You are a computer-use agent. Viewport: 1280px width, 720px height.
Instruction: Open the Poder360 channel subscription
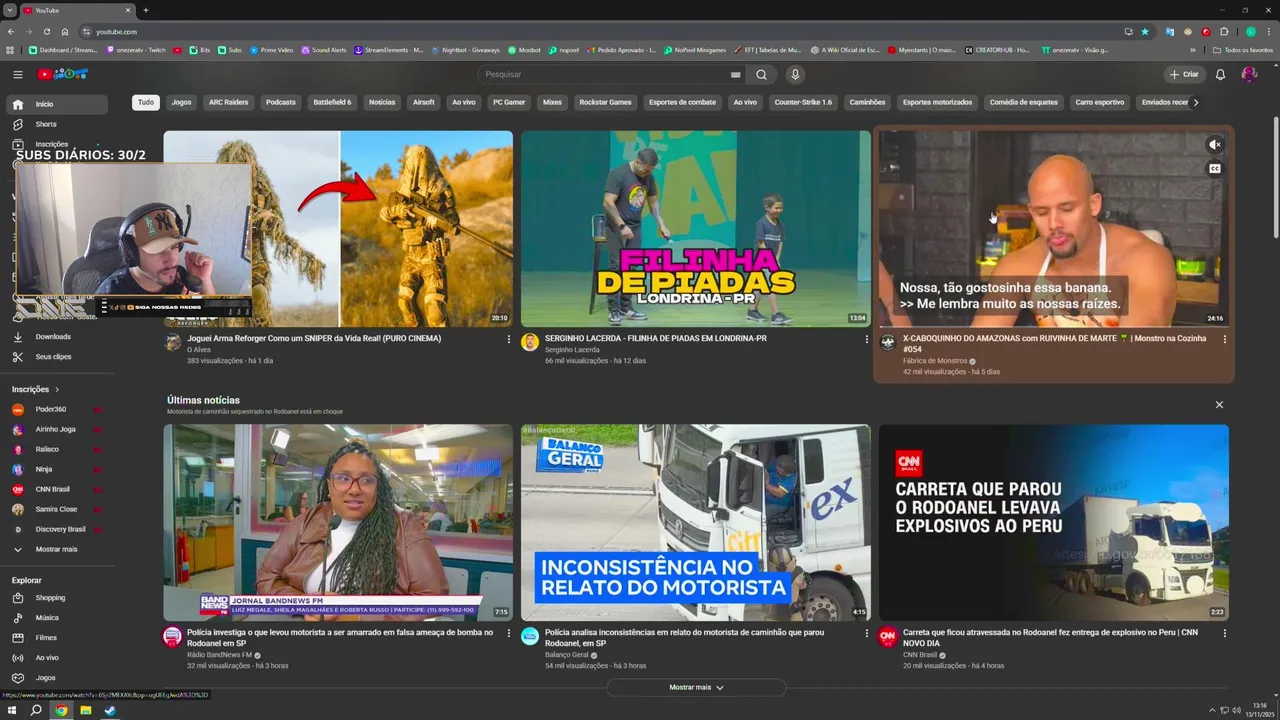coord(56,409)
